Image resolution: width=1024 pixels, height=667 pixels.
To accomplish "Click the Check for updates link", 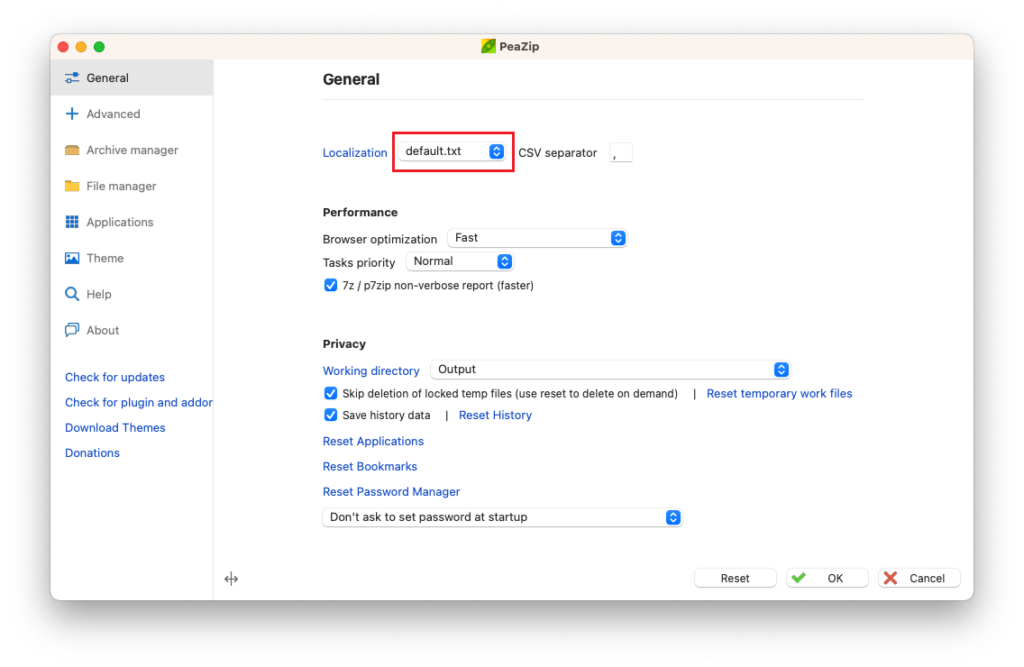I will click(x=115, y=377).
